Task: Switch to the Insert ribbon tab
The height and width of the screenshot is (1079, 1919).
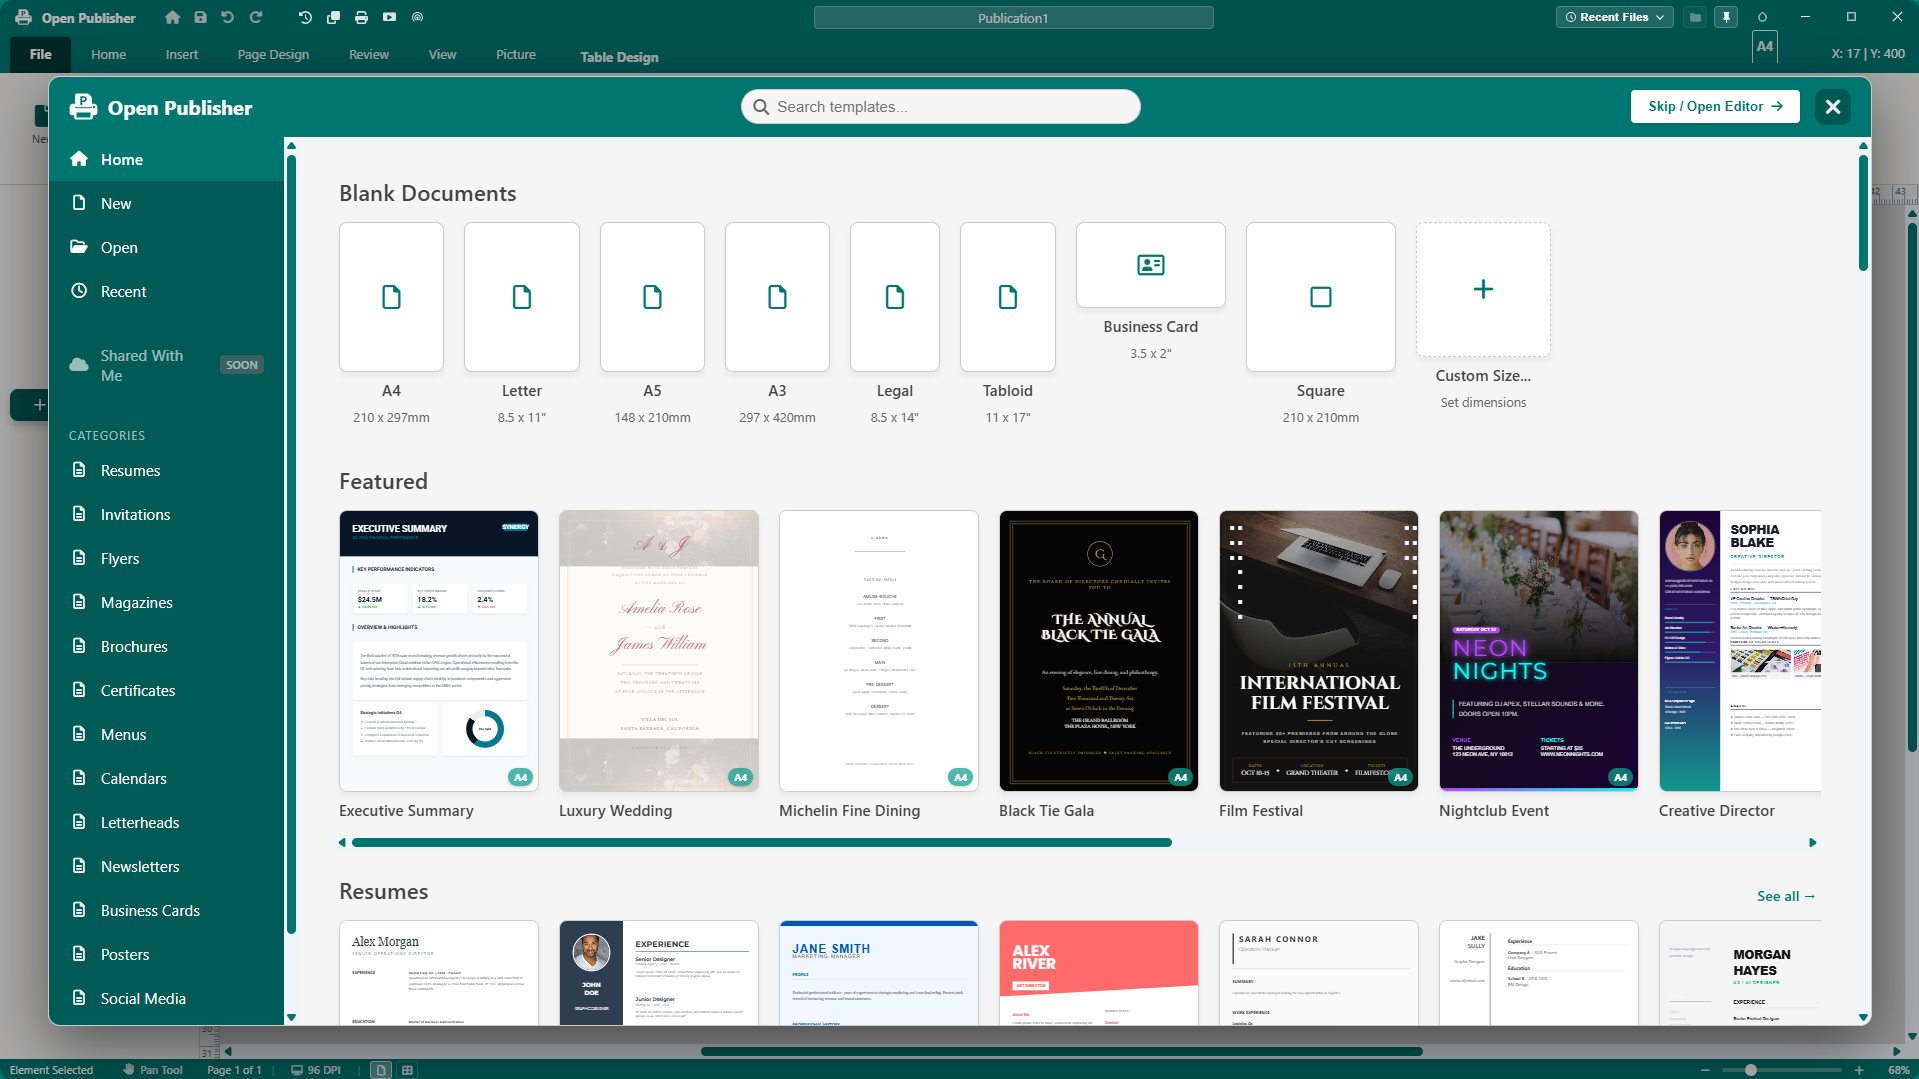Action: (x=182, y=54)
